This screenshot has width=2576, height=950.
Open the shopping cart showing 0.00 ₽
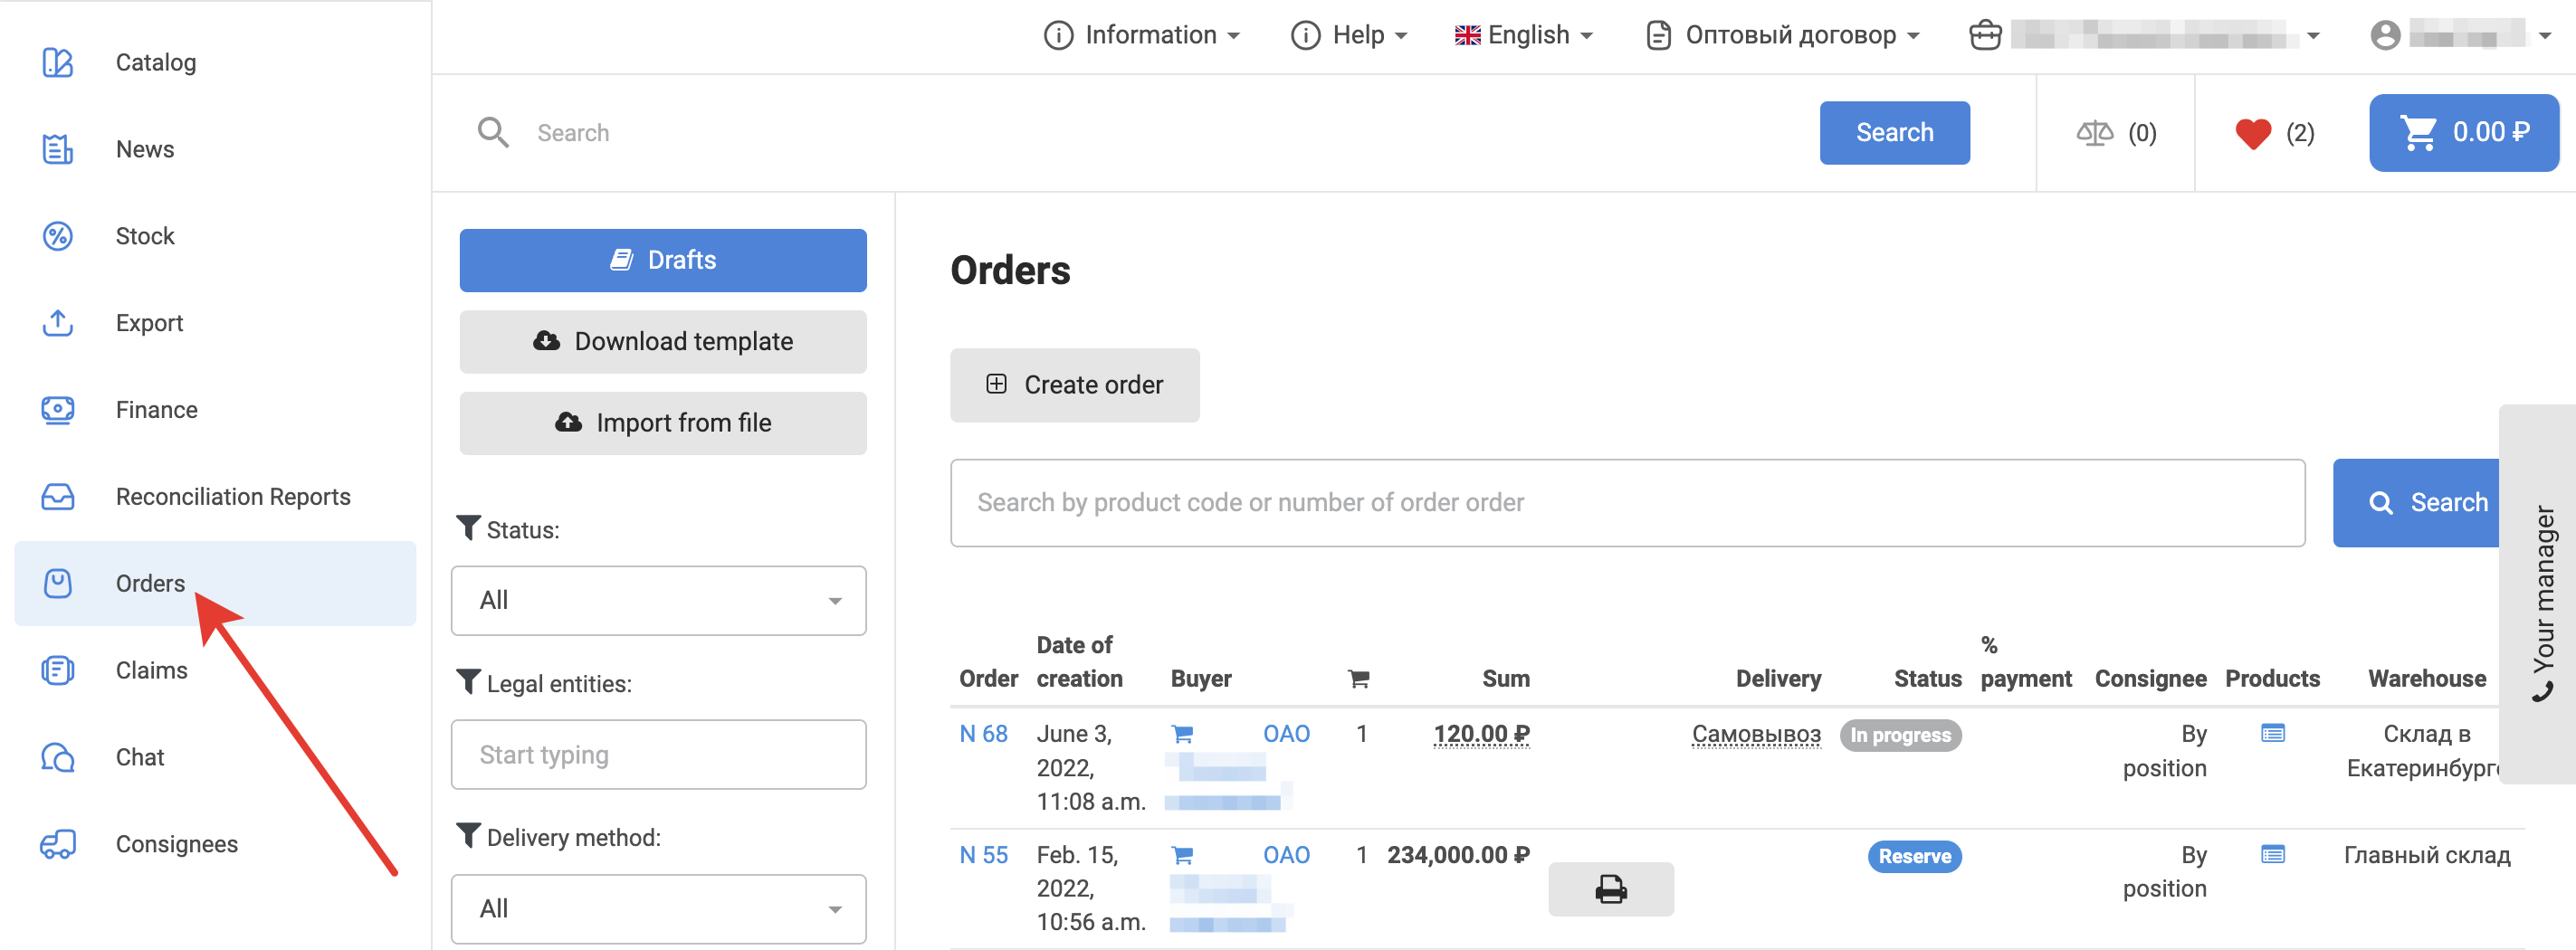coord(2463,133)
